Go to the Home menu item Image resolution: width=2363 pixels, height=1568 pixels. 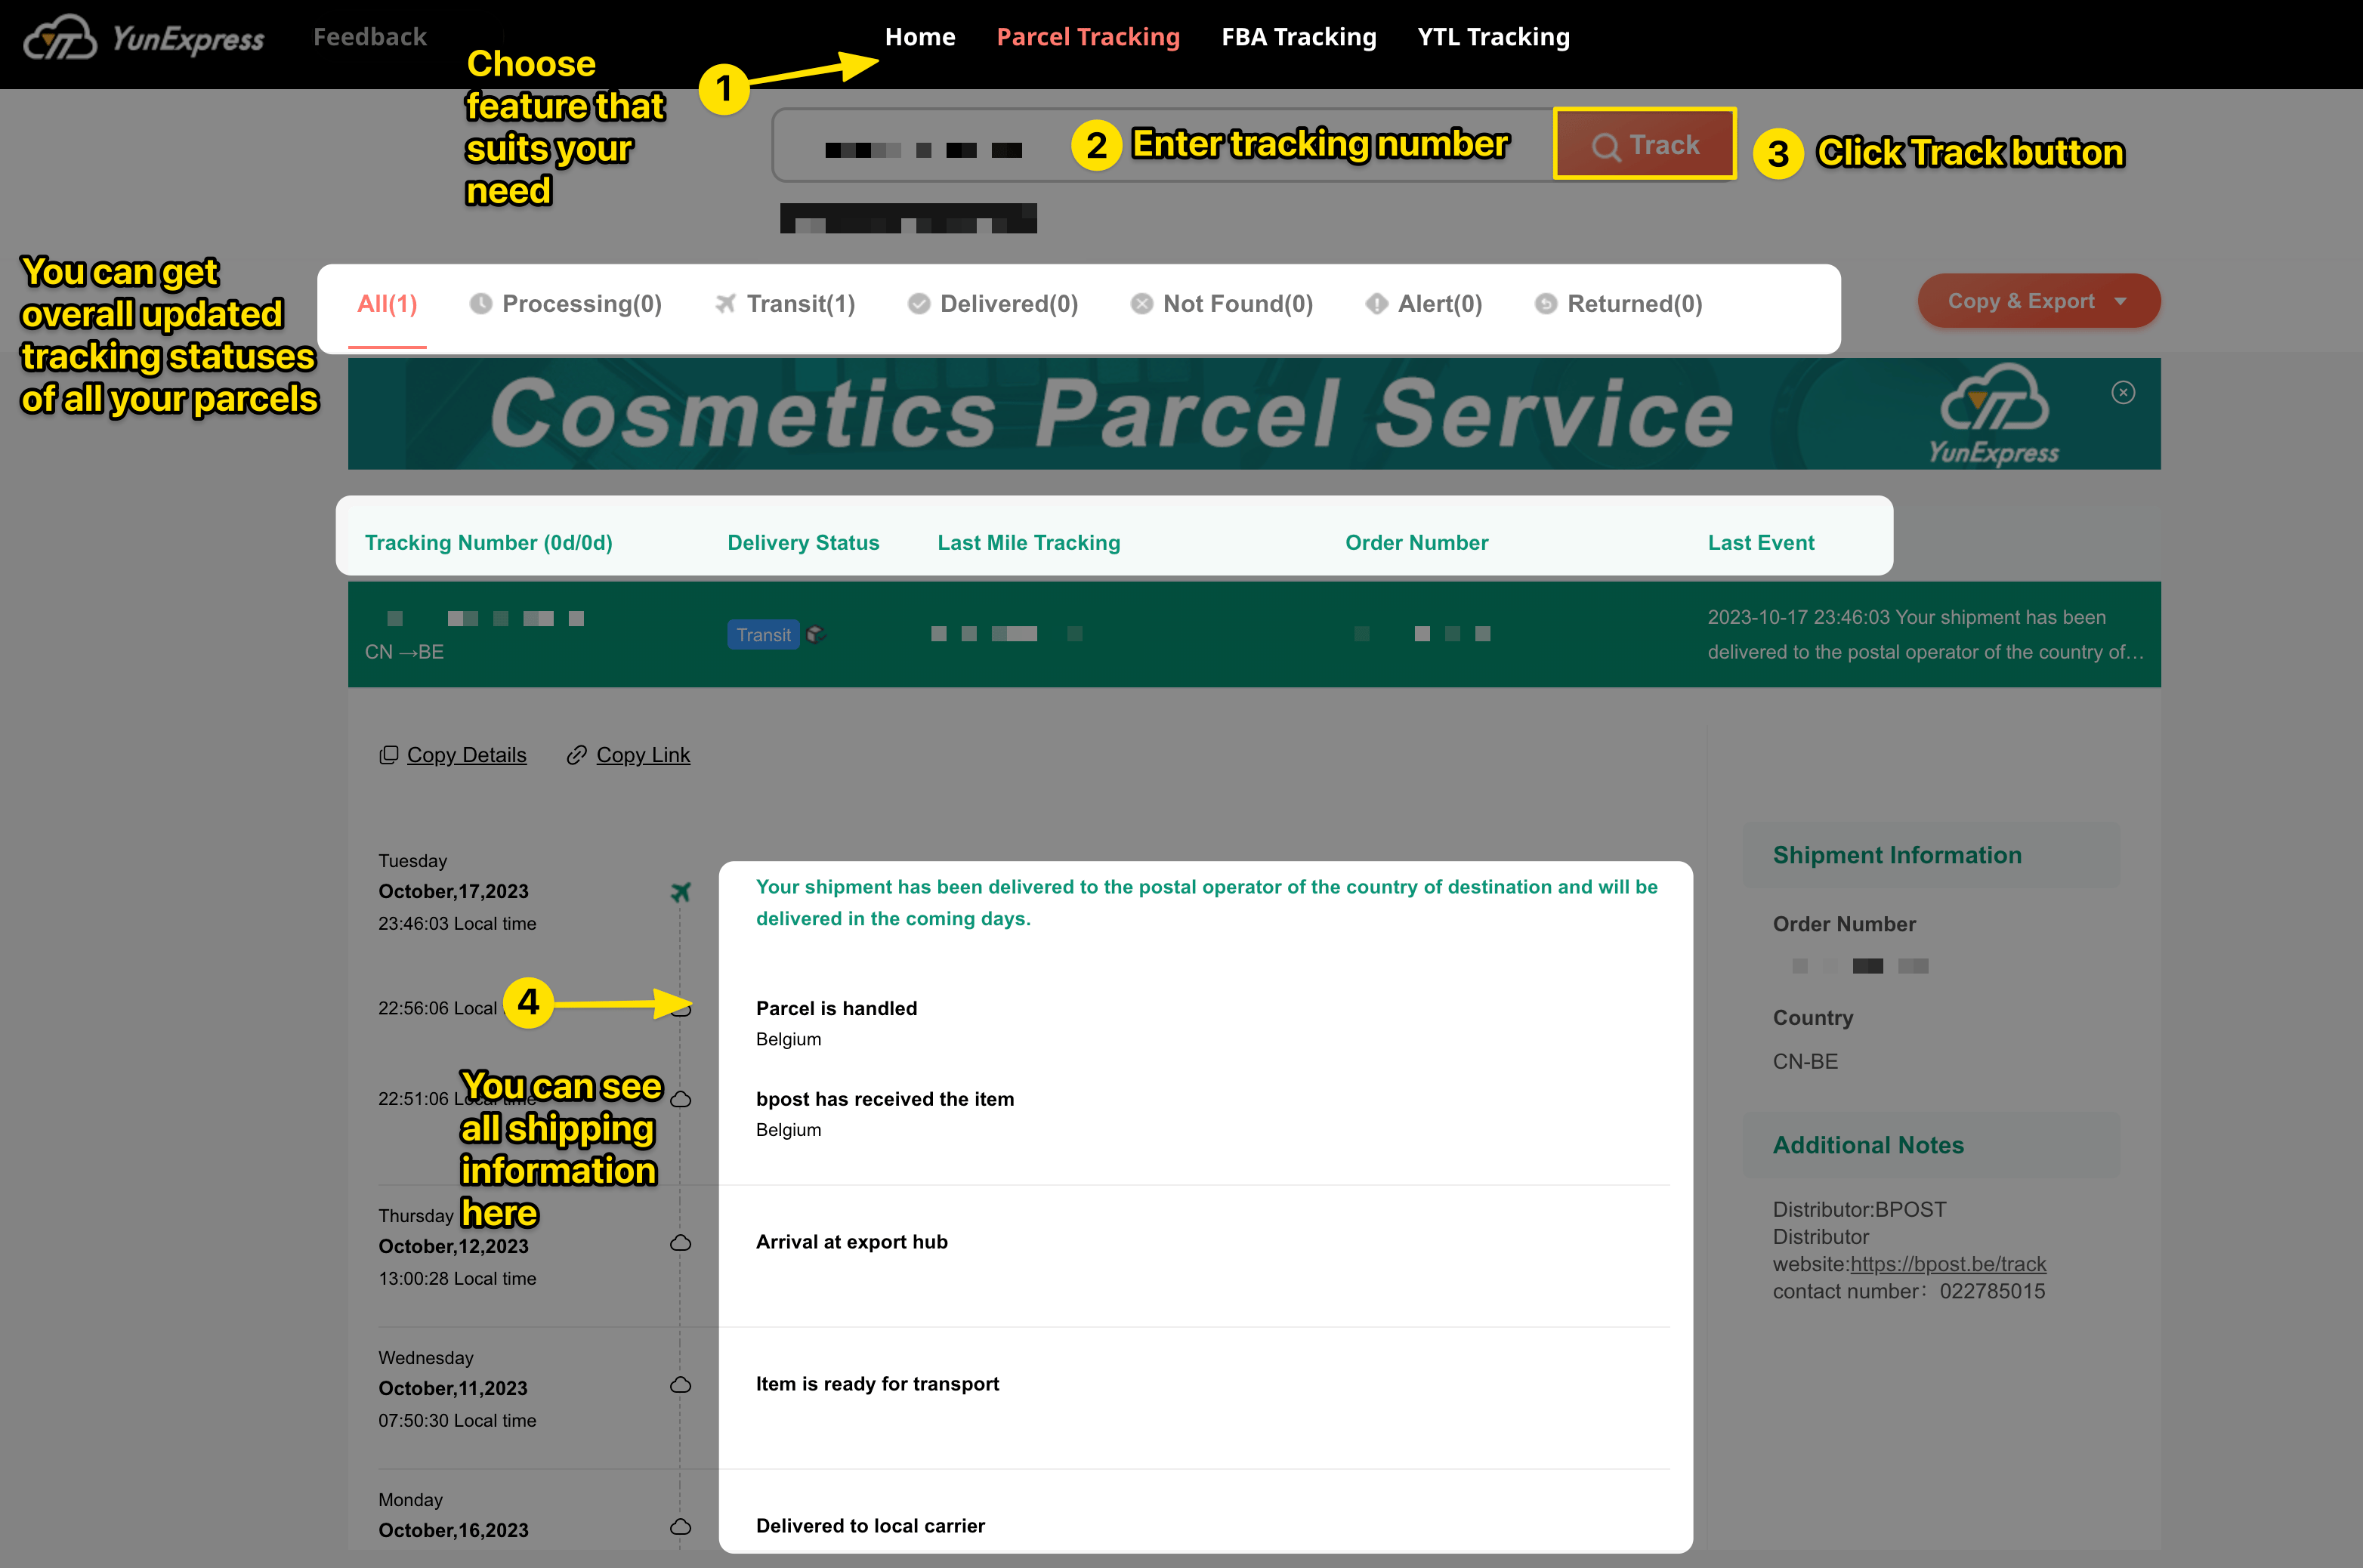point(920,37)
